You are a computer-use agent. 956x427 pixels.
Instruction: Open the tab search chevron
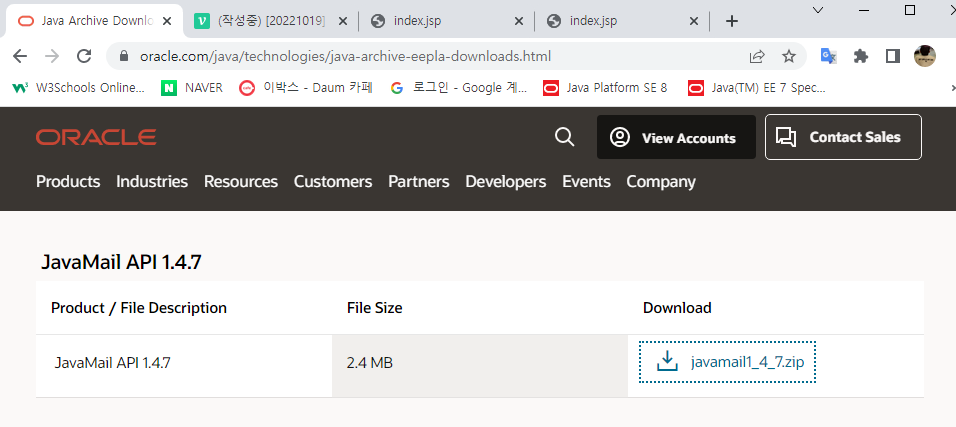tap(818, 10)
